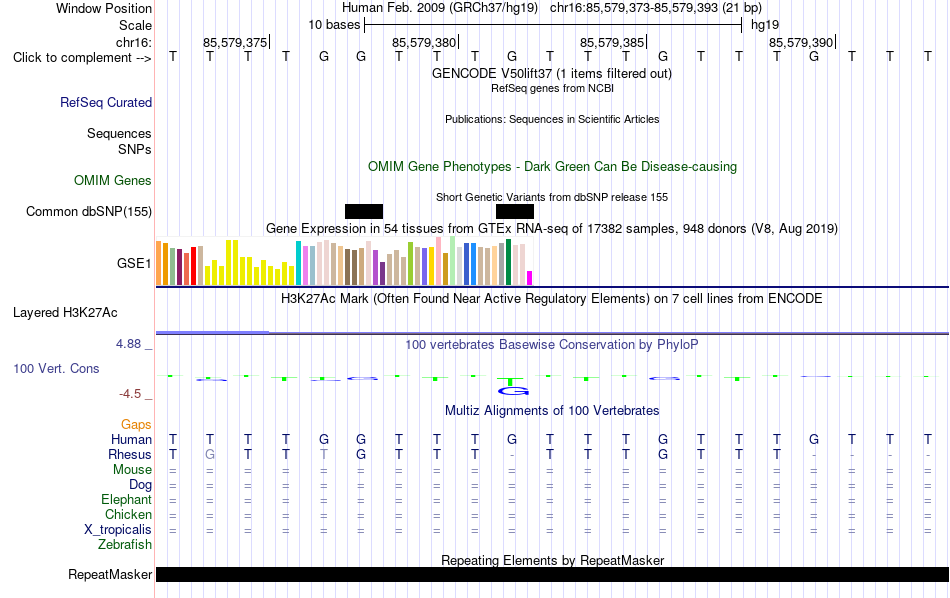Open 'GENCODE V50lift37 (1 items filtered out)' title

(551, 73)
